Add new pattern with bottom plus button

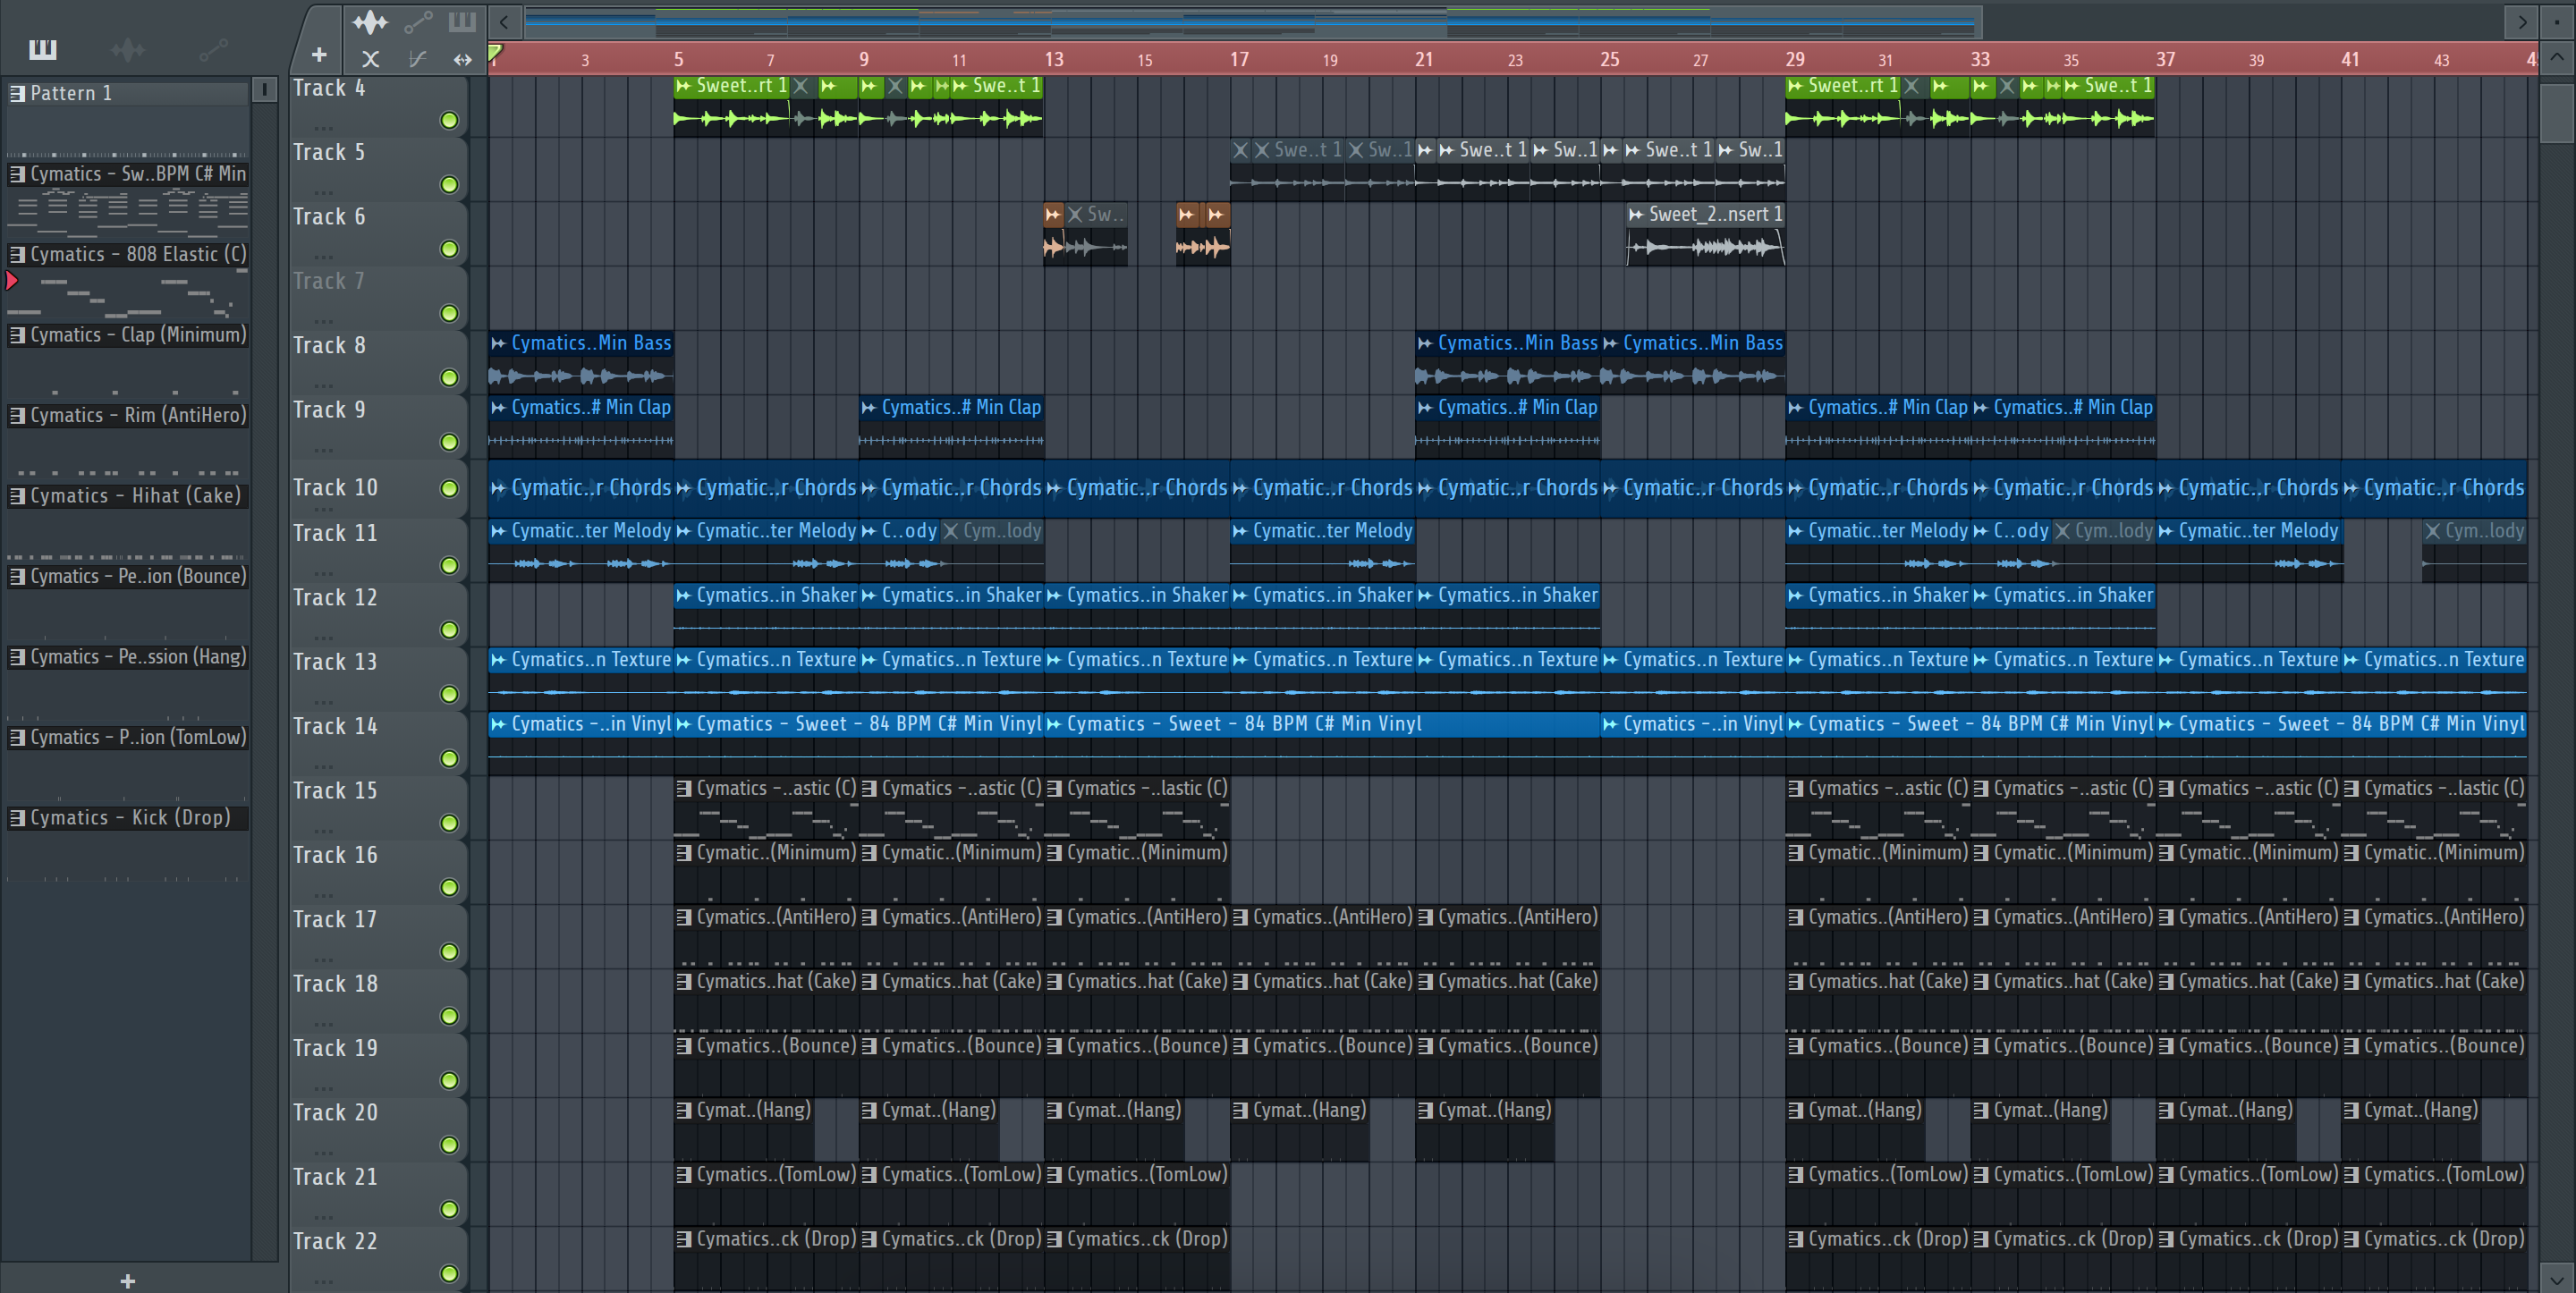[x=127, y=1281]
